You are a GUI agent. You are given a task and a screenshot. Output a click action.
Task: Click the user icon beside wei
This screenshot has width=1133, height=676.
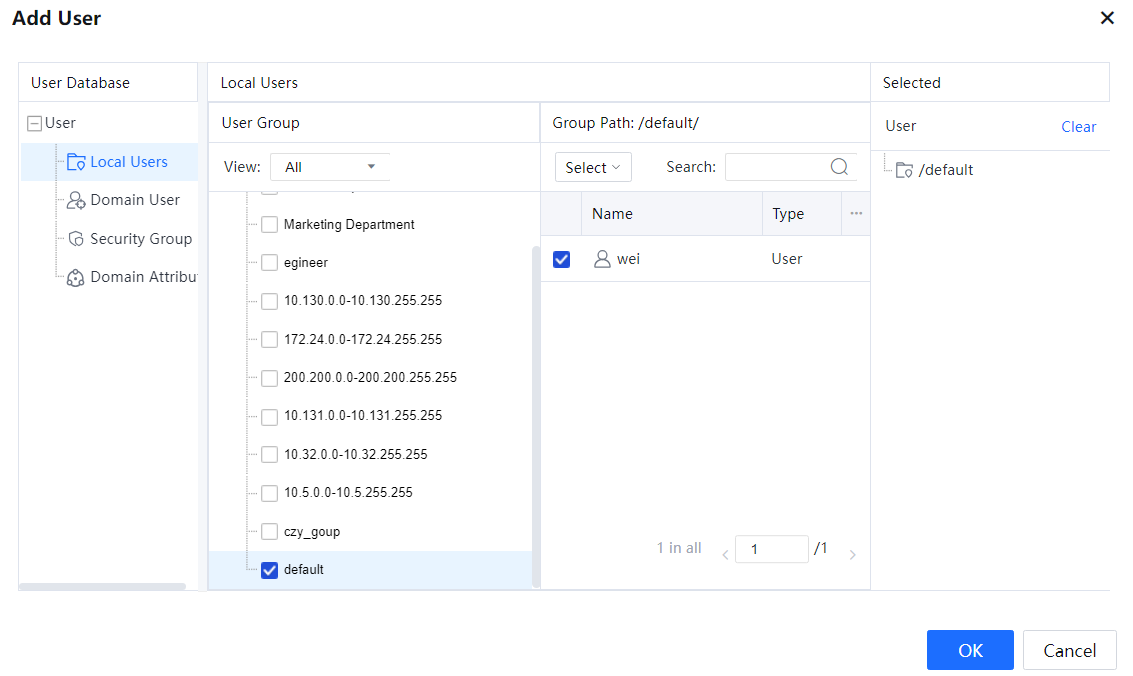click(602, 259)
